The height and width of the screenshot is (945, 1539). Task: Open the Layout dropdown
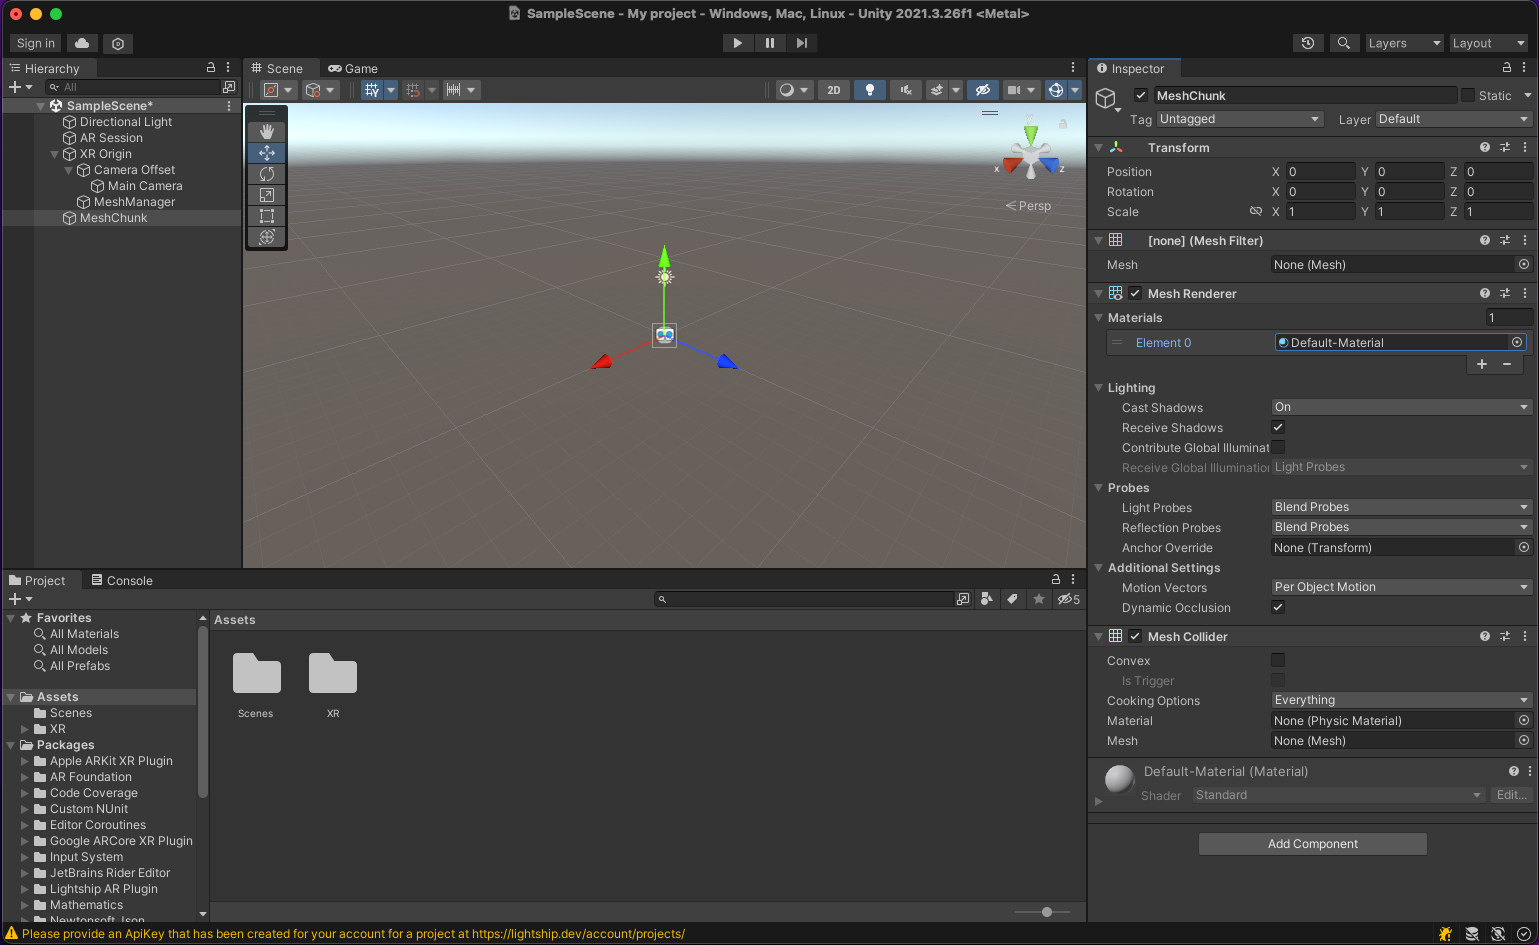[1488, 43]
